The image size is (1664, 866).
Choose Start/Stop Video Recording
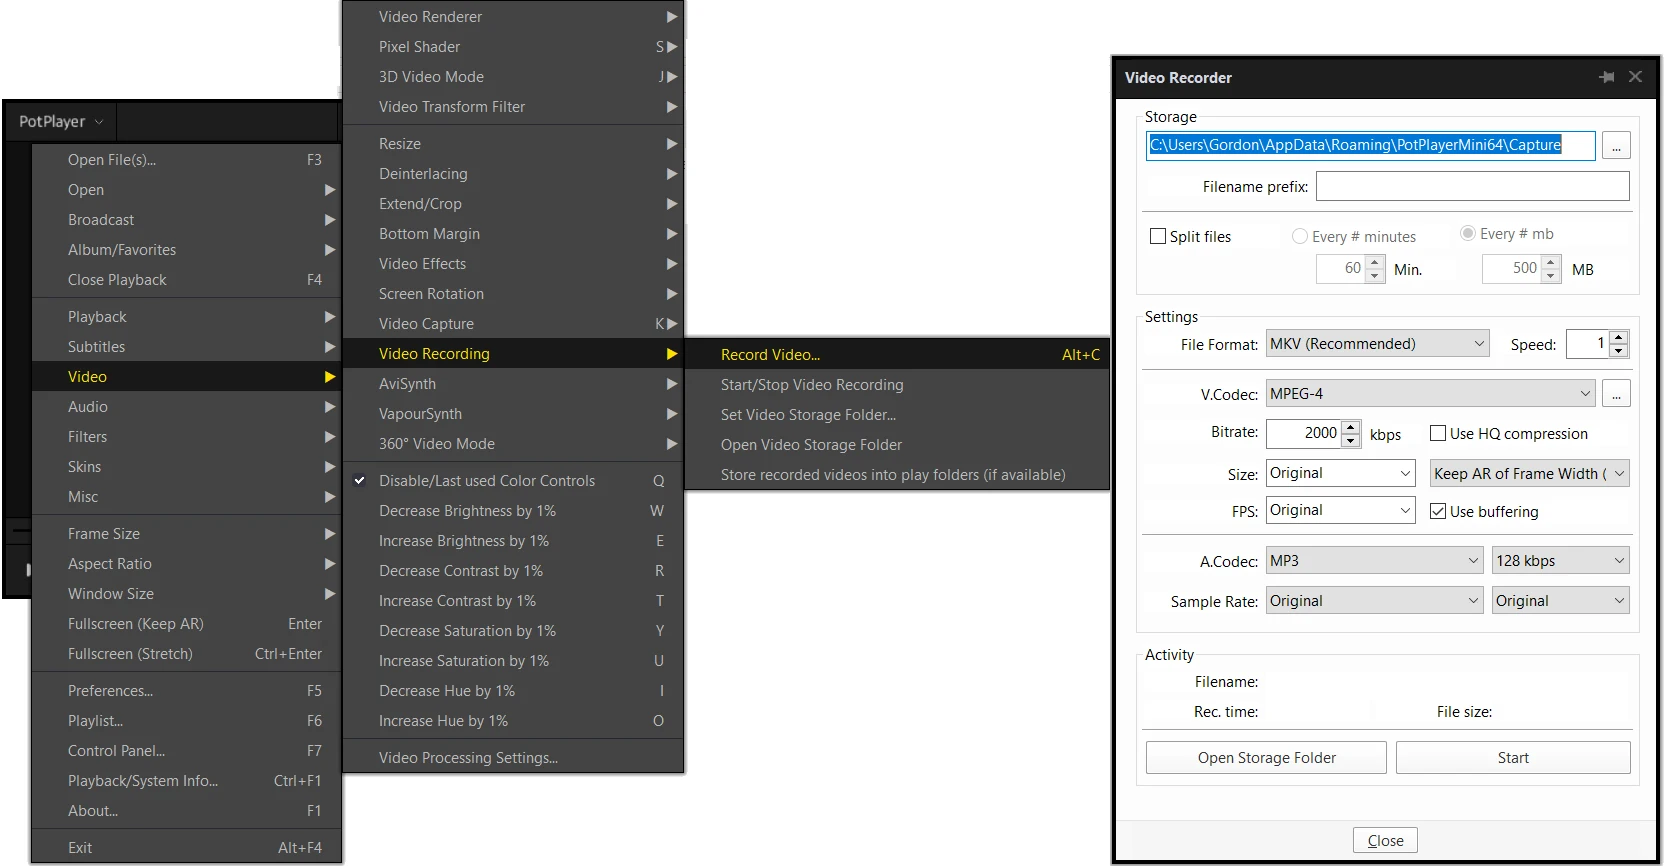pos(897,385)
